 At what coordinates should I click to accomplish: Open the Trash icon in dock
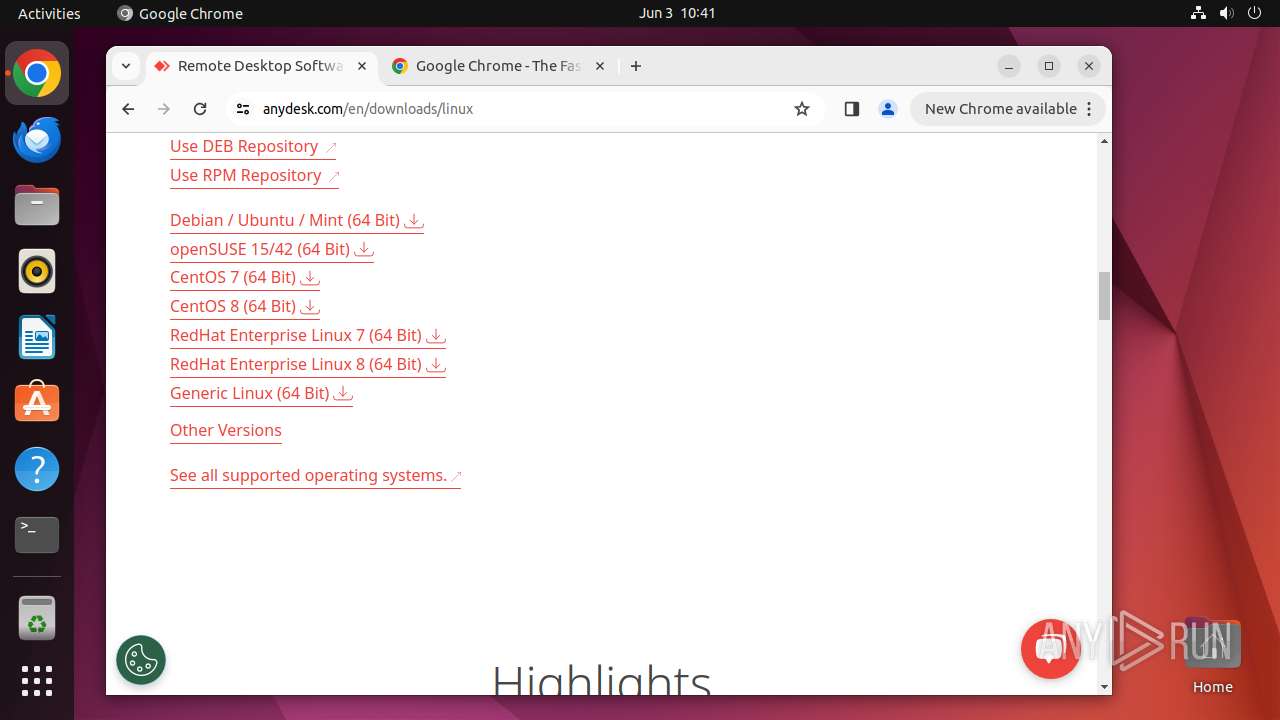(37, 618)
